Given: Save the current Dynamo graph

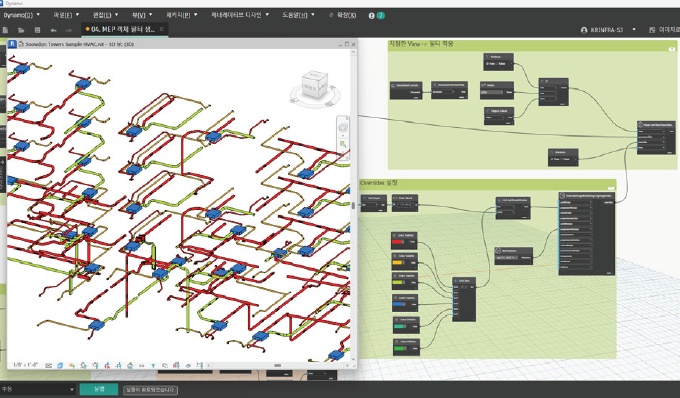Looking at the screenshot, I should pyautogui.click(x=37, y=30).
